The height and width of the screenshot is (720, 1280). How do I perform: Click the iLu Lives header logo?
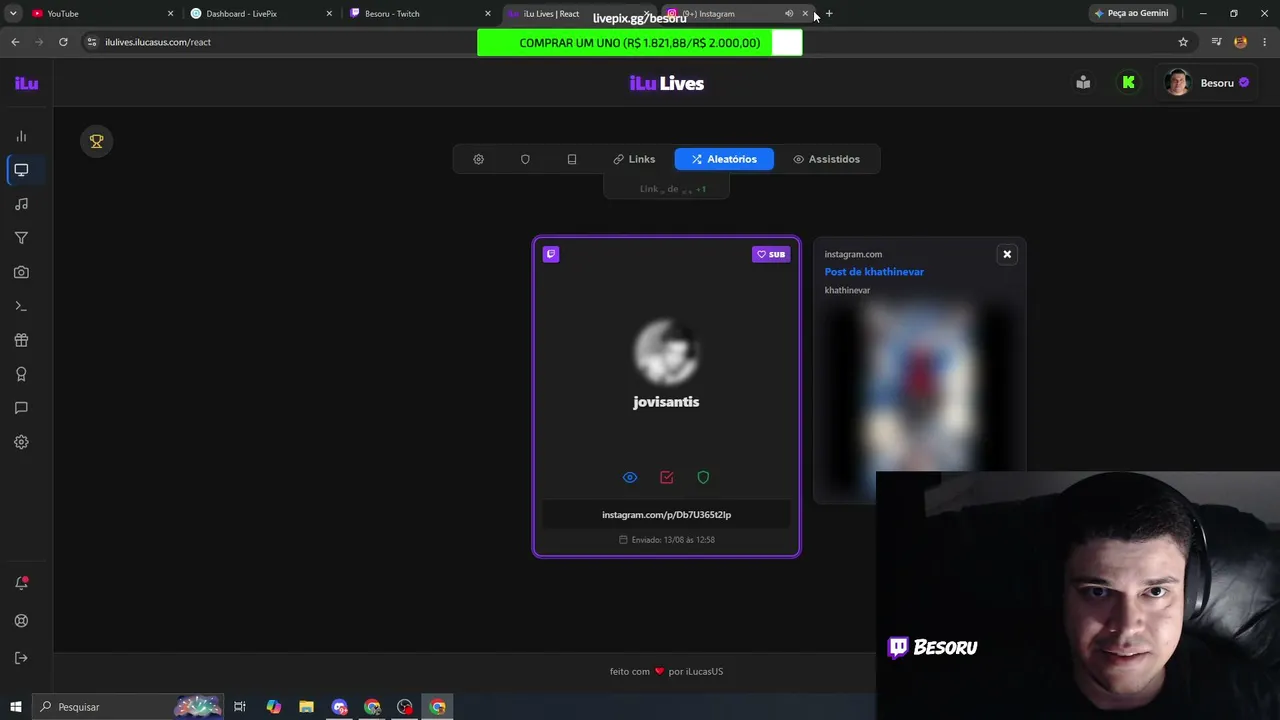(667, 83)
